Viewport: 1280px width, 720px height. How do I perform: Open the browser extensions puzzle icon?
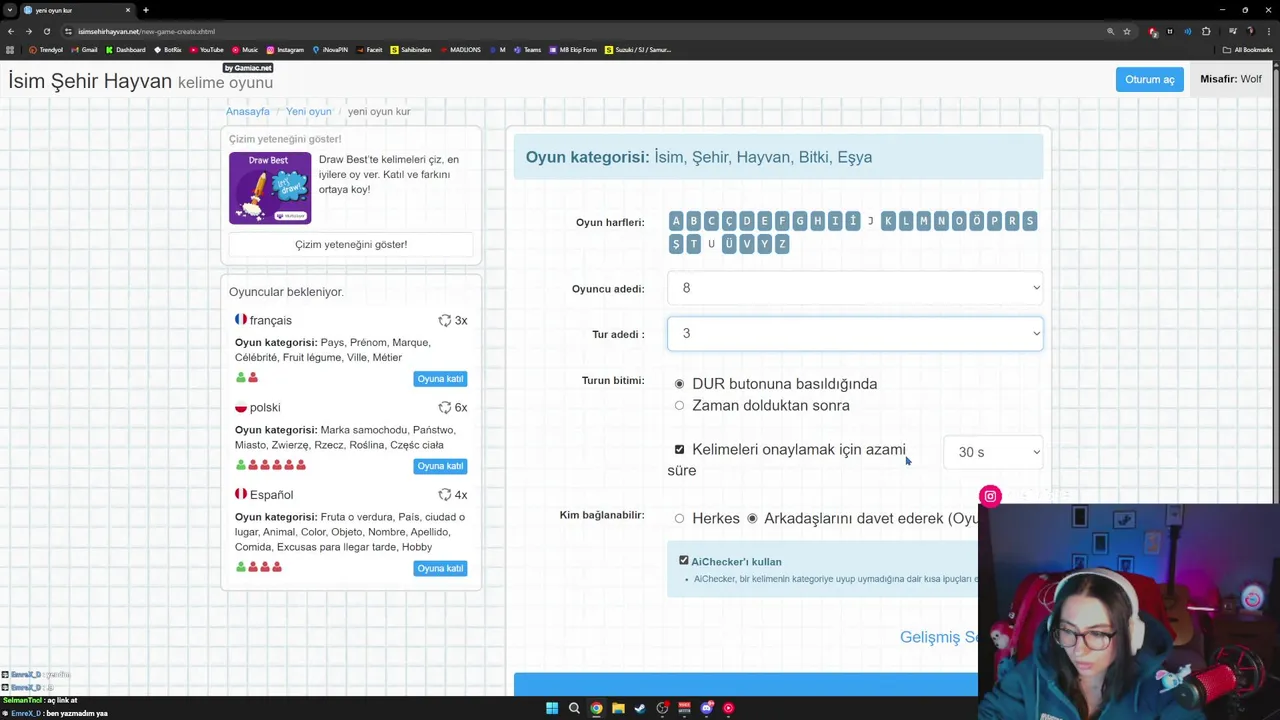pos(1206,31)
